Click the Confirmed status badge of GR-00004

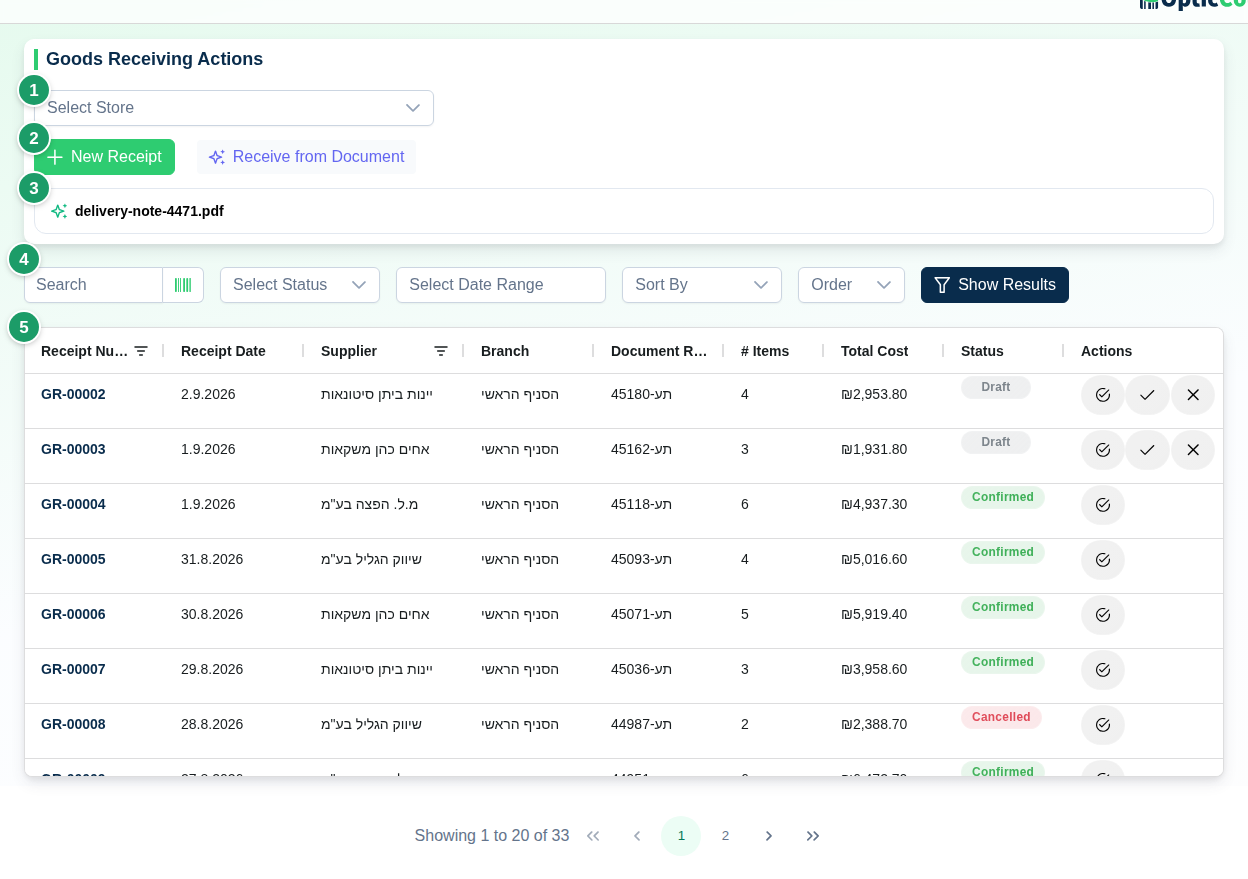tap(1003, 497)
